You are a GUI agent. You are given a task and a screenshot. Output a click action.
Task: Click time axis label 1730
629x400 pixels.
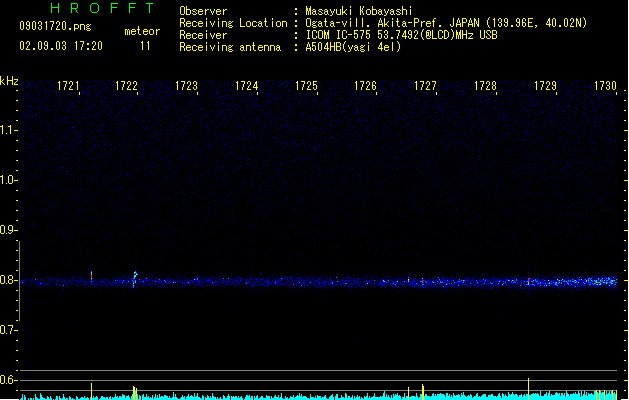[605, 86]
